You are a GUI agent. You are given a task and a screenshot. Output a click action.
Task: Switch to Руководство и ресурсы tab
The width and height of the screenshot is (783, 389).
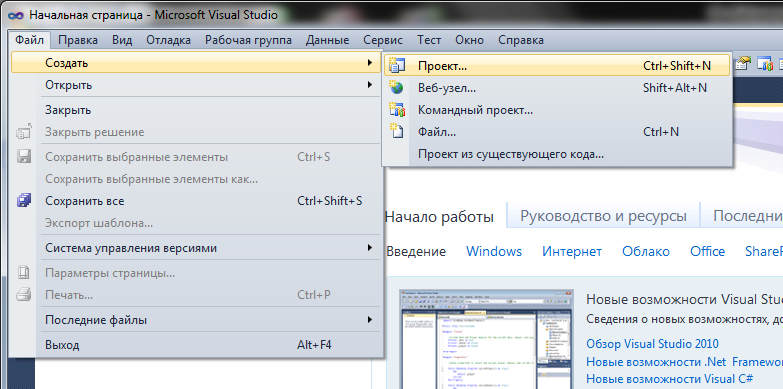point(603,216)
